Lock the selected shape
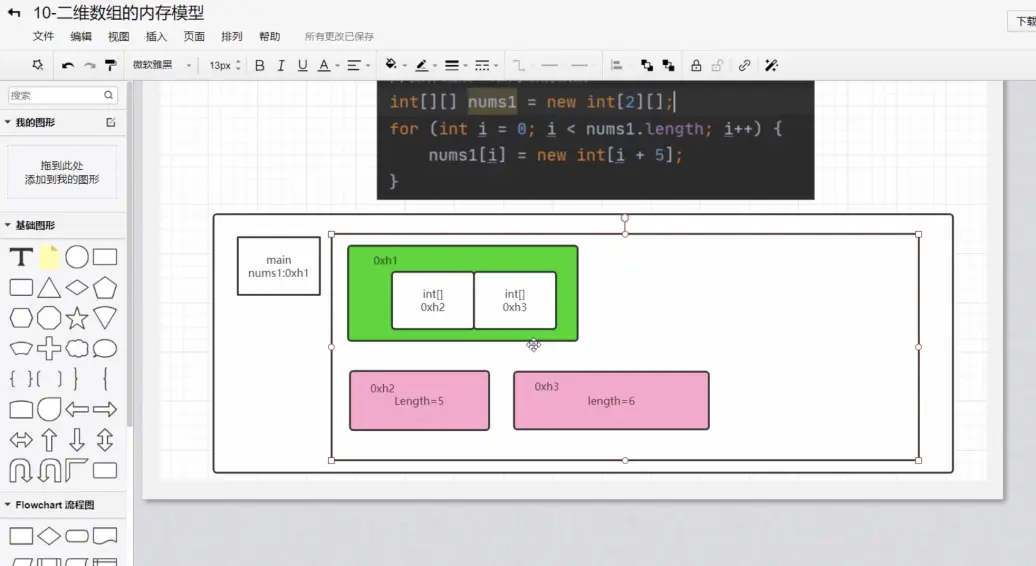 point(696,65)
